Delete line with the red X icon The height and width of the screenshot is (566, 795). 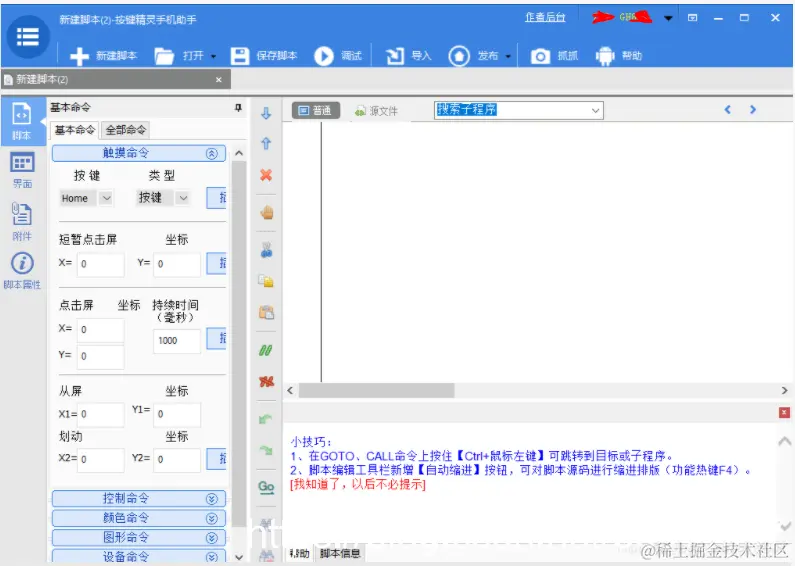[x=266, y=175]
